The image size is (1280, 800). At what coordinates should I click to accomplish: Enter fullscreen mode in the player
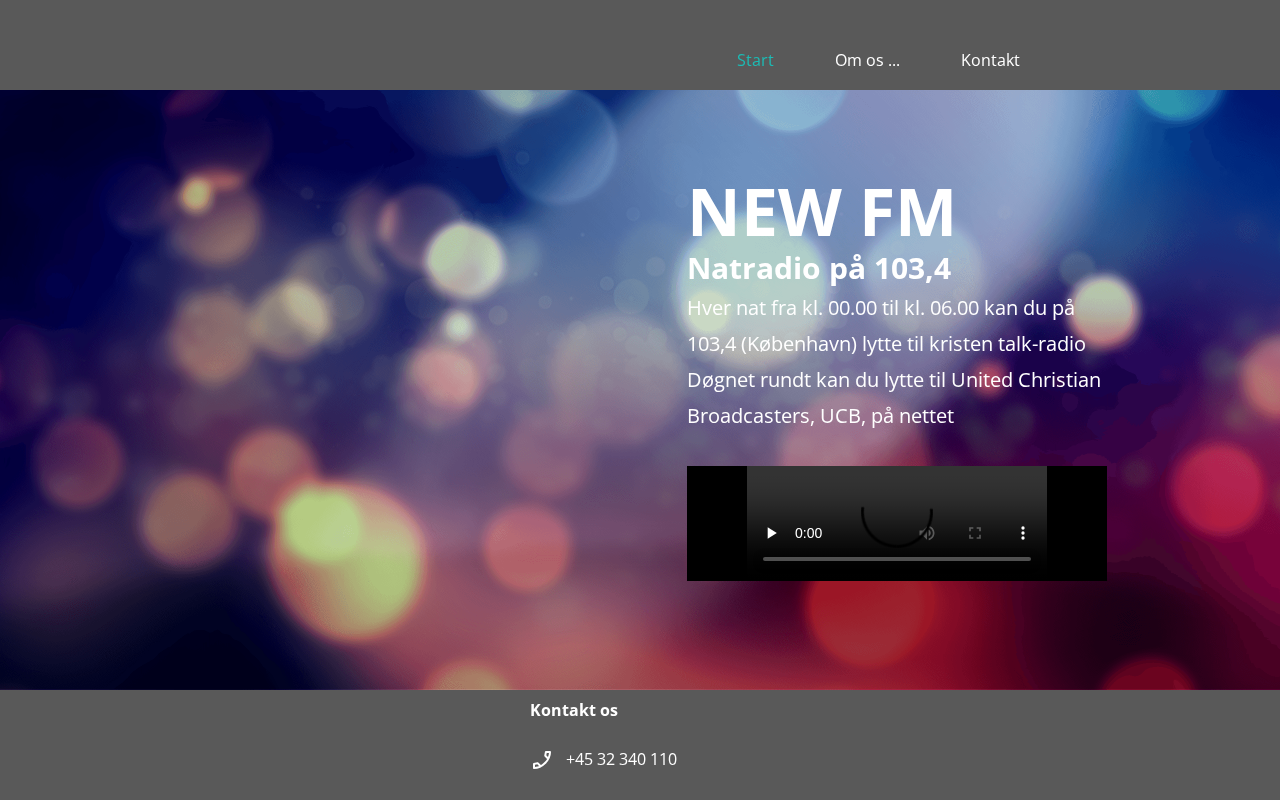[975, 533]
